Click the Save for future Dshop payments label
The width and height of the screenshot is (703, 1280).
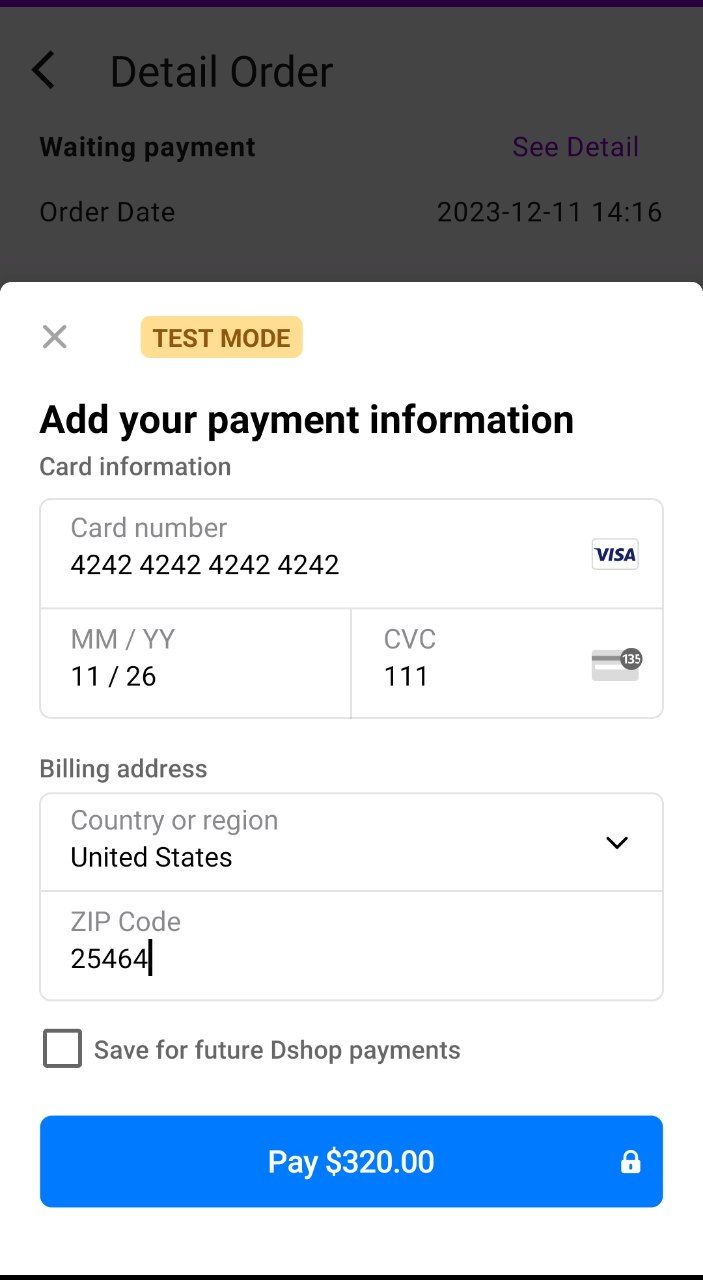(277, 1050)
